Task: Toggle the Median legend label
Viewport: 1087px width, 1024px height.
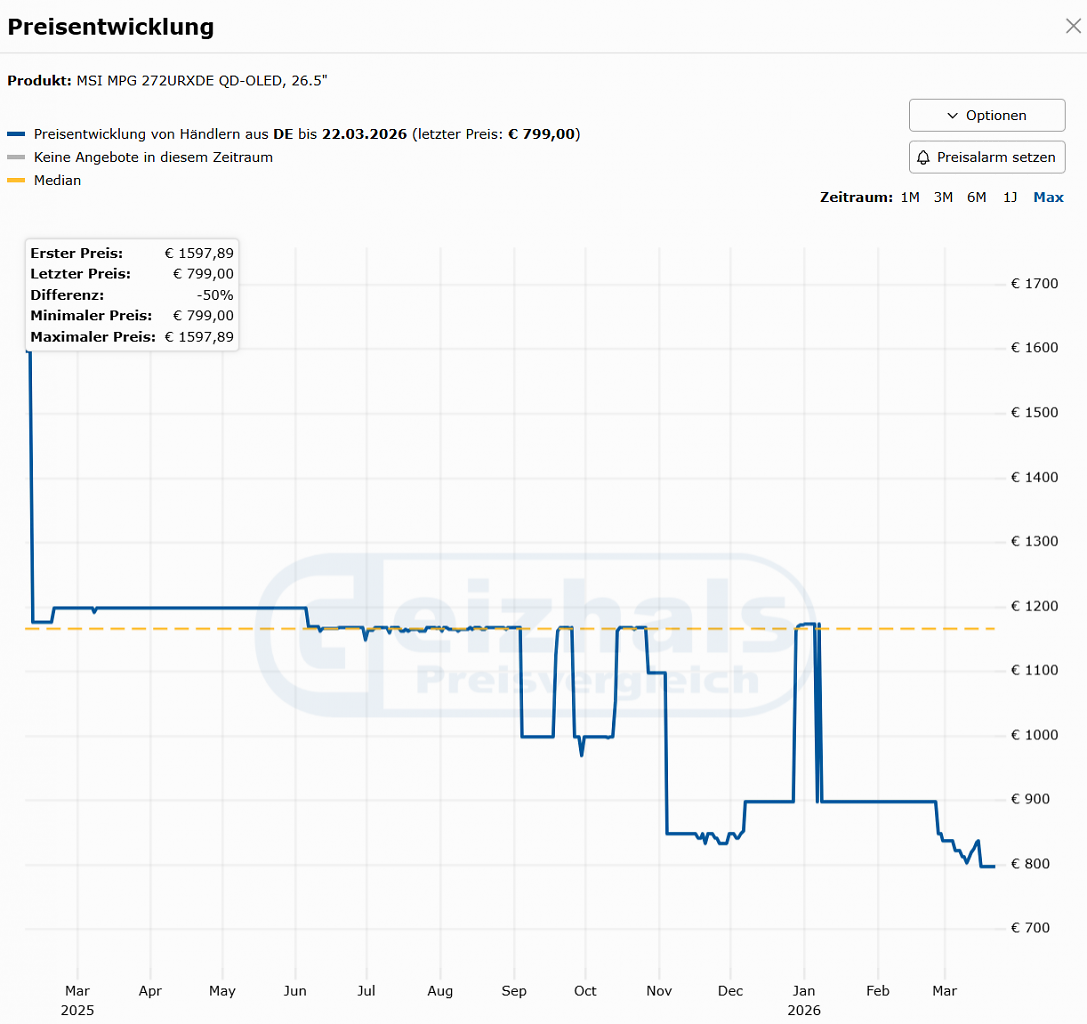Action: click(x=58, y=180)
